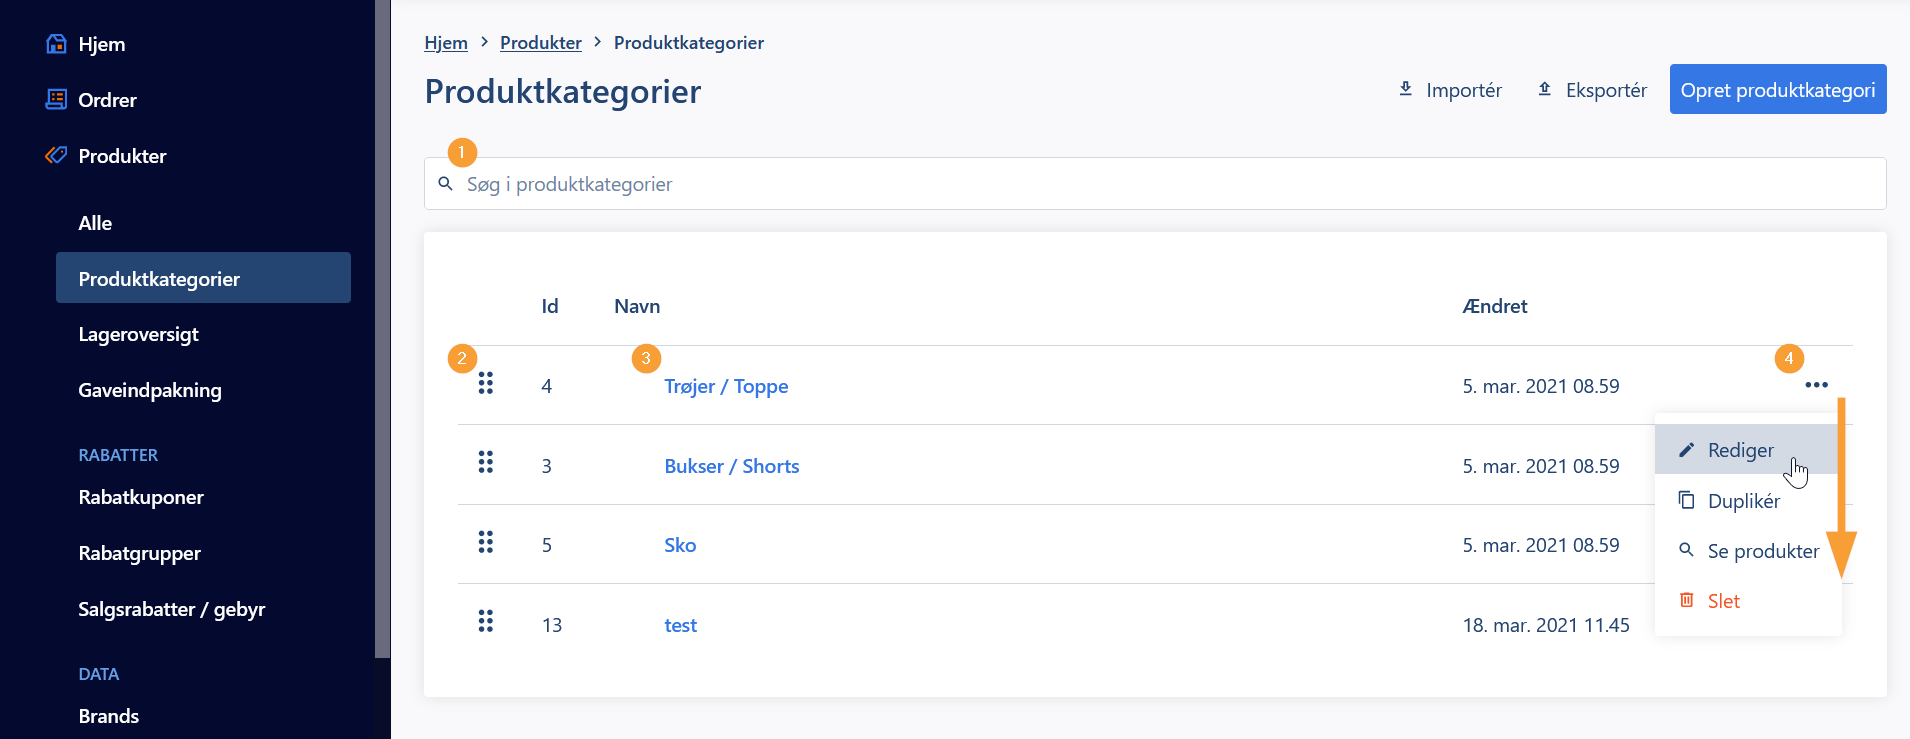Click drag handle for Trøjer / Toppe row
This screenshot has width=1910, height=739.
click(486, 383)
